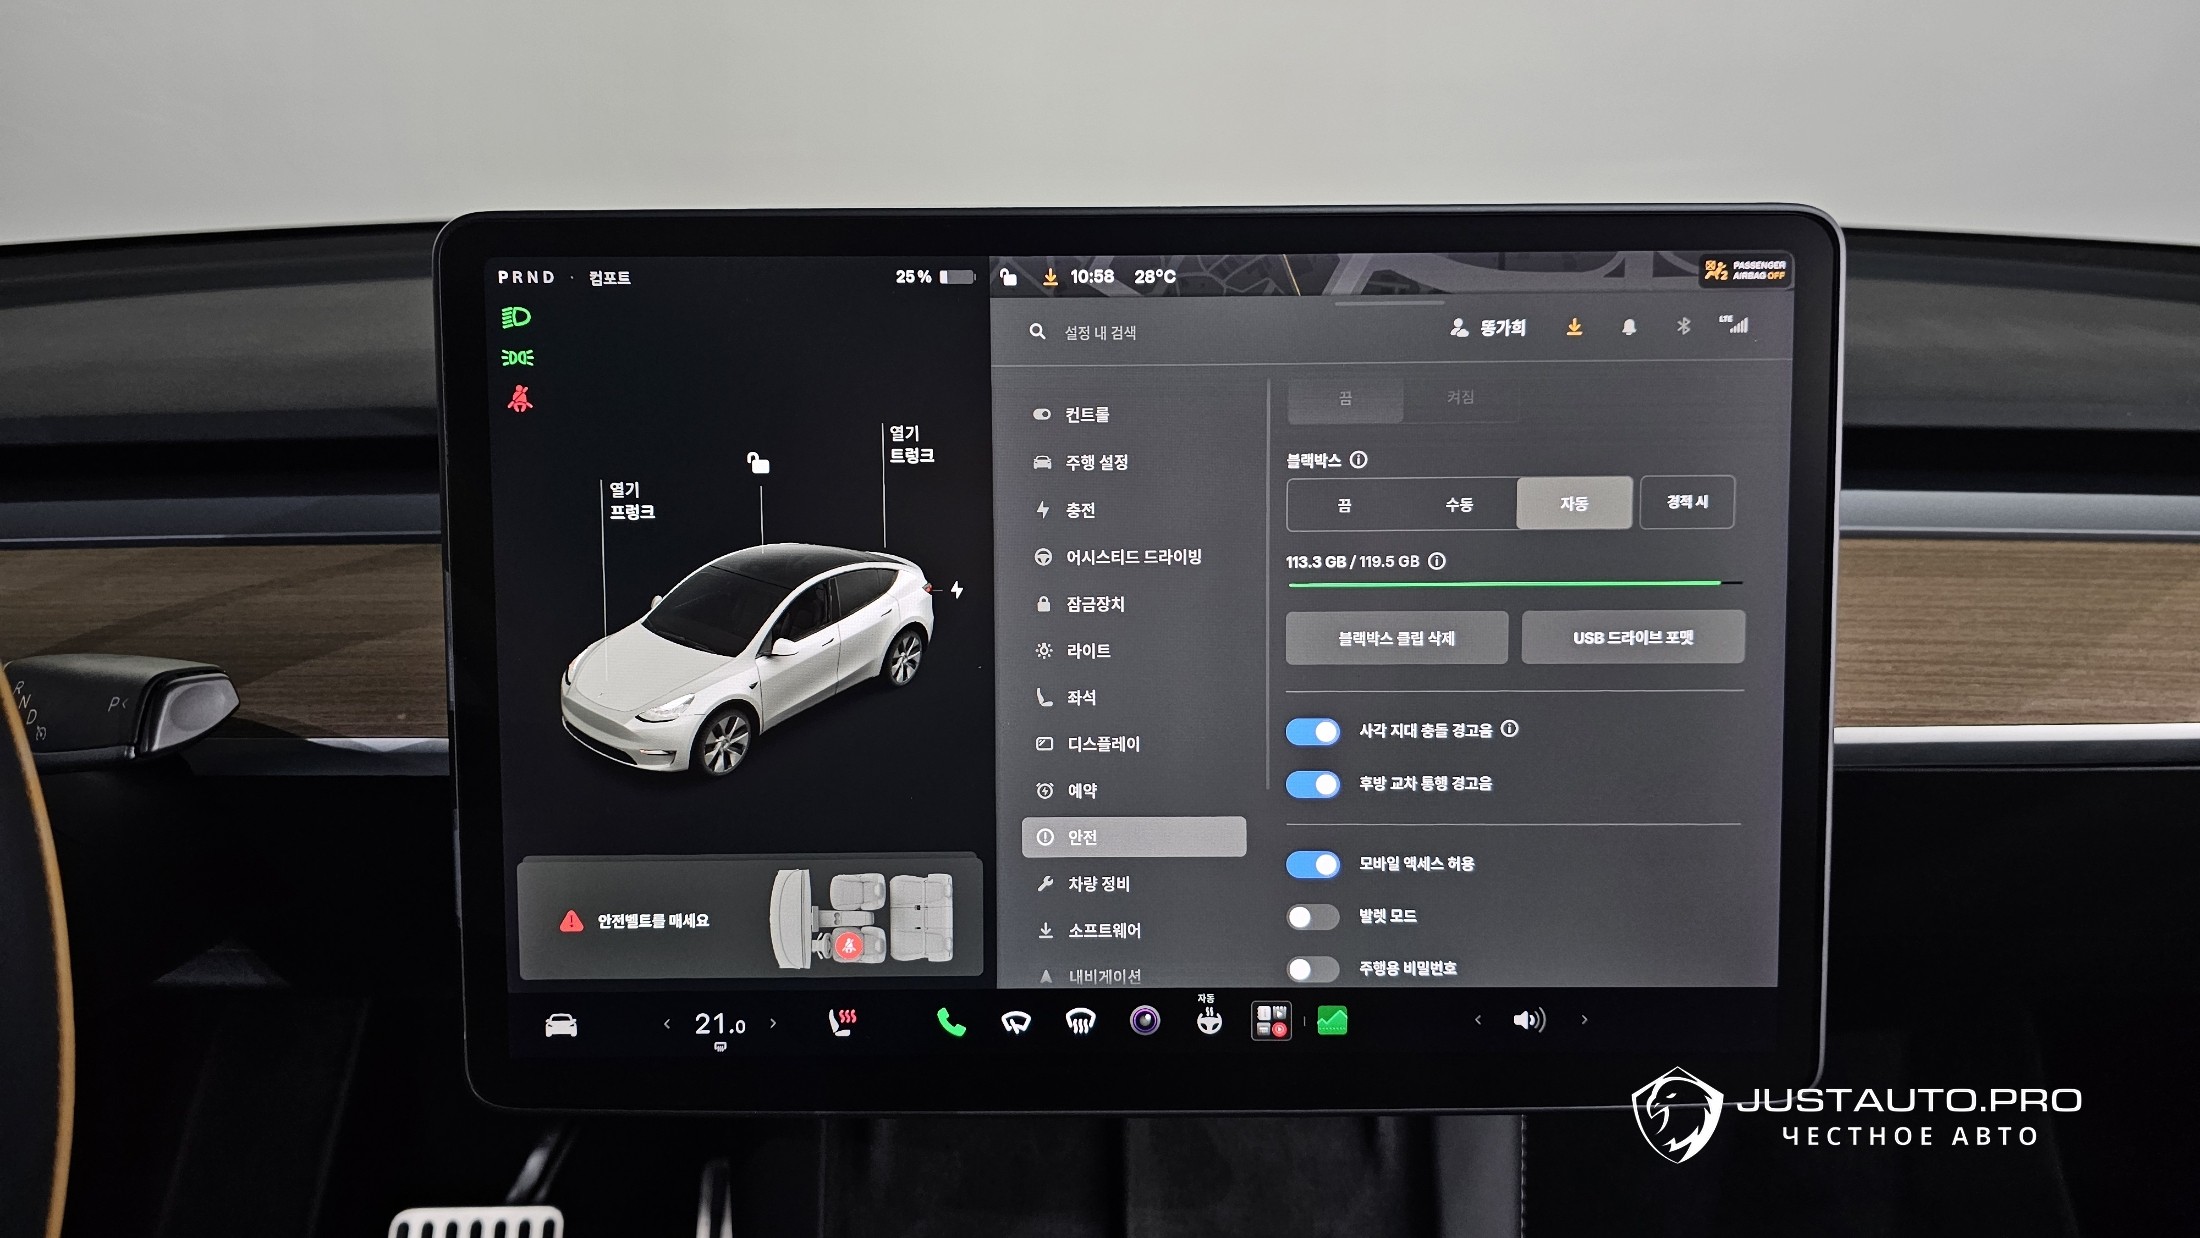Increase temperature with right arrow
Viewport: 2200px width, 1238px height.
pyautogui.click(x=773, y=1023)
